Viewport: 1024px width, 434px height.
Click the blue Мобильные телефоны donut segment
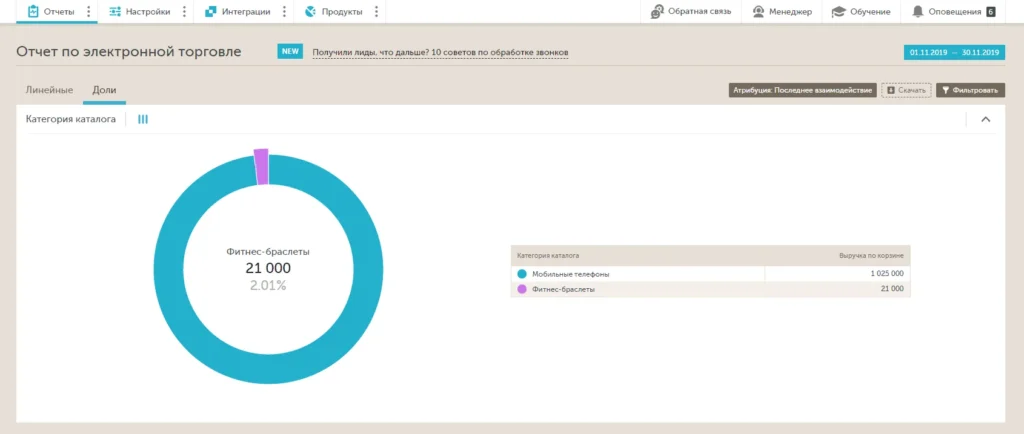268,367
